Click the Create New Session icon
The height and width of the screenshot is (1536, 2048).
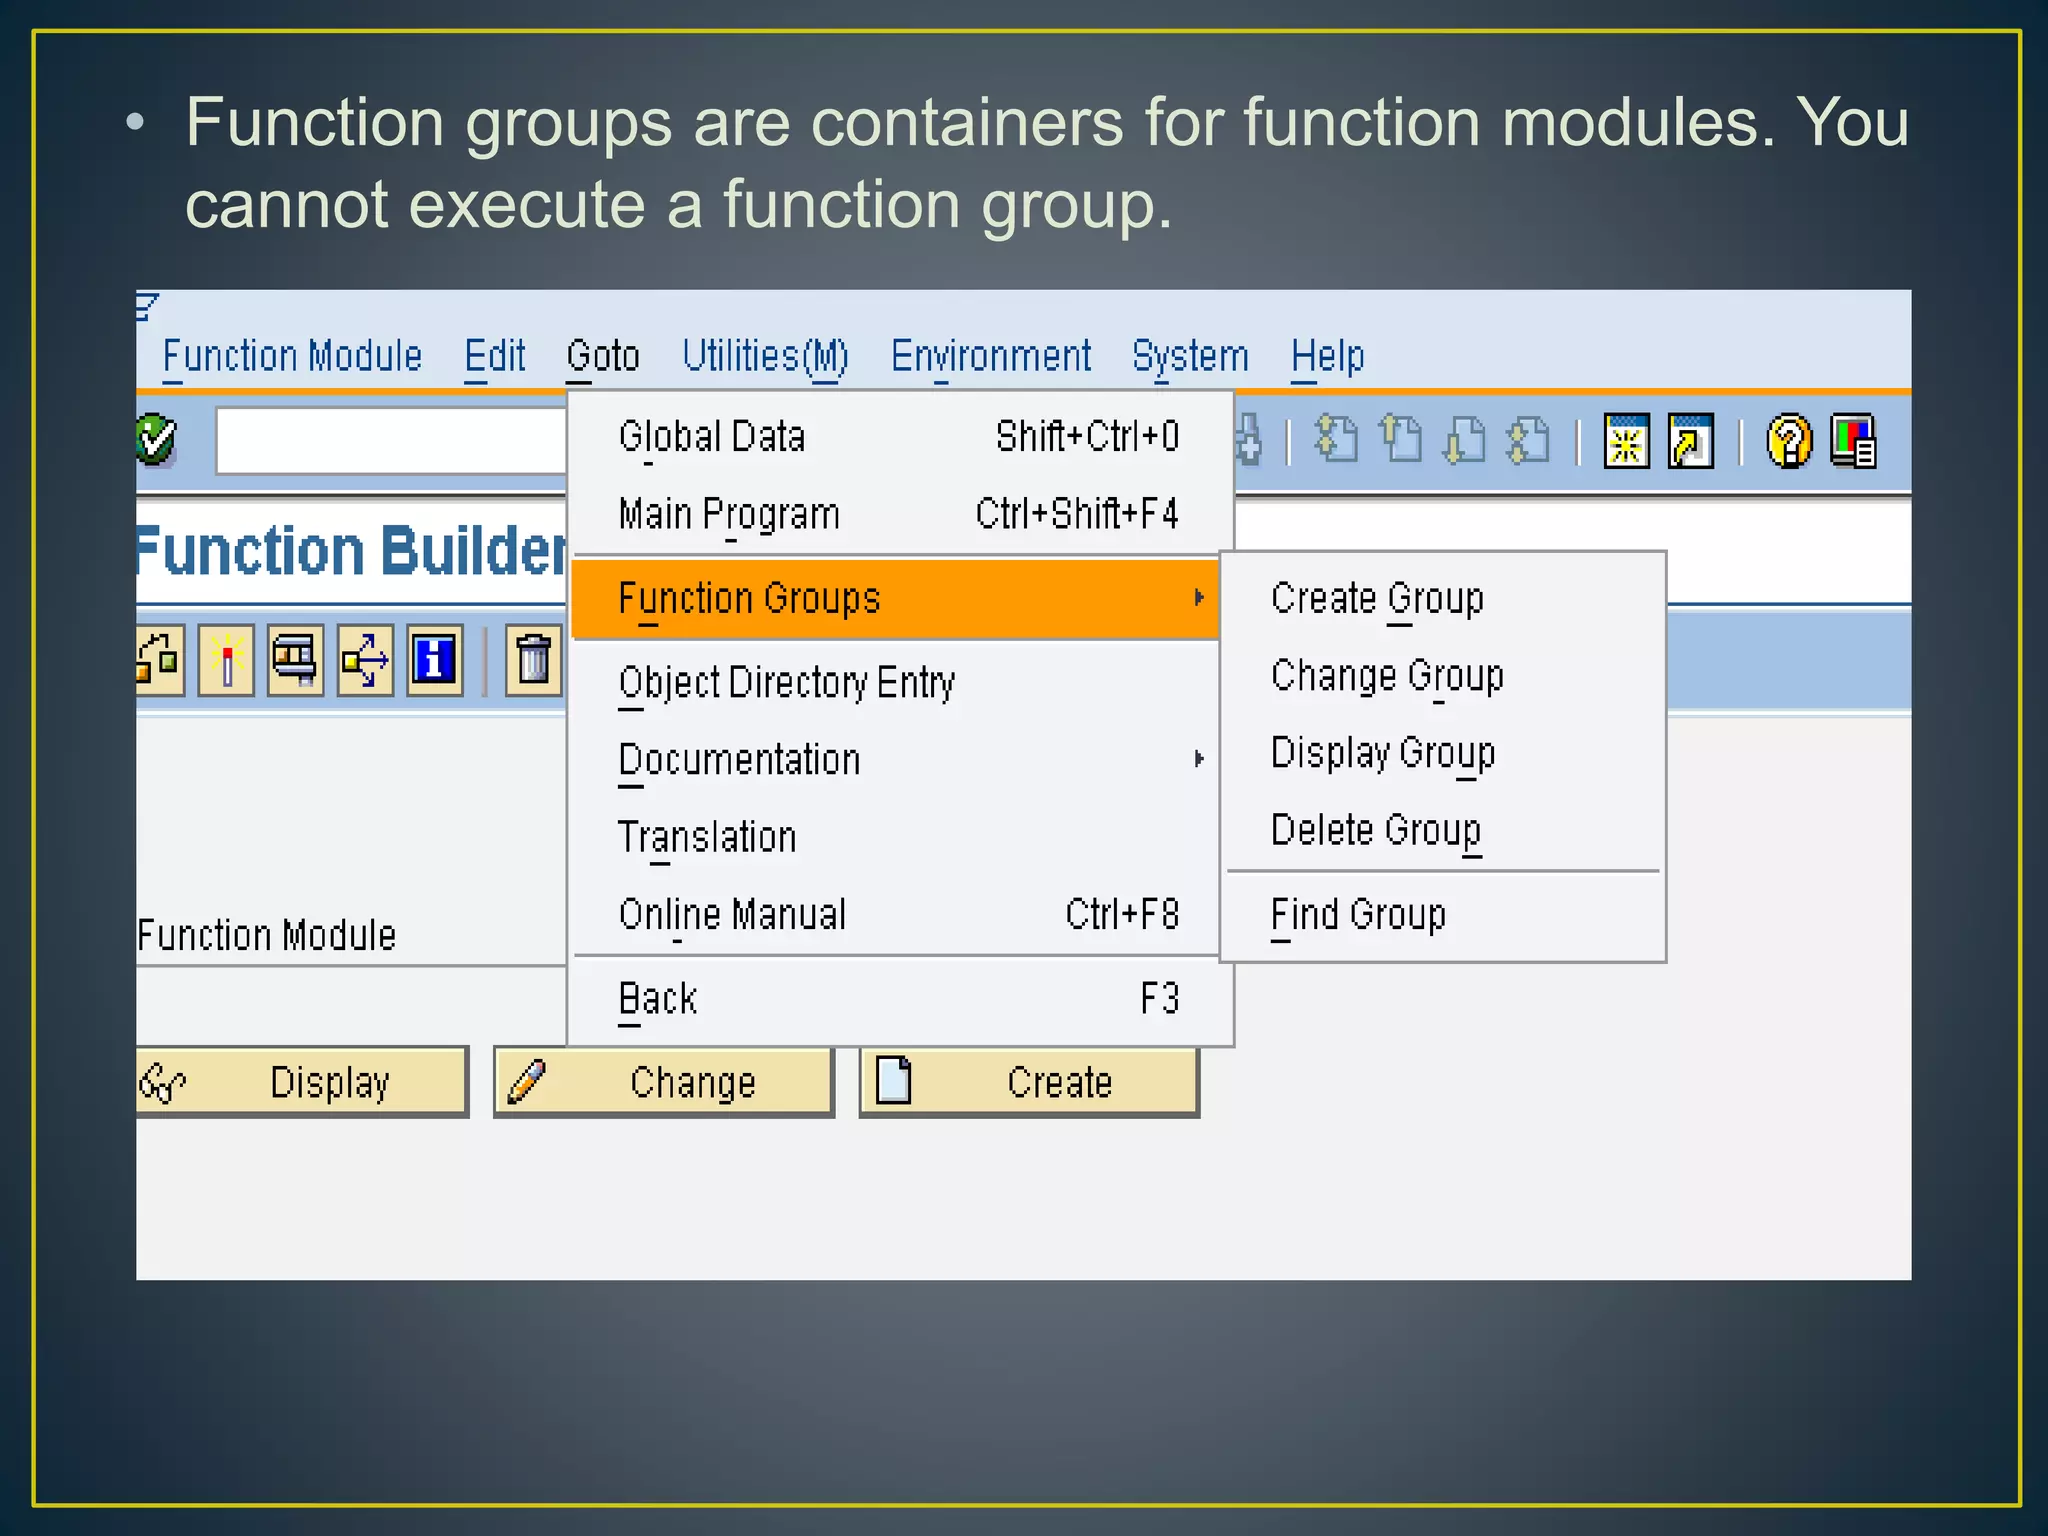1626,441
